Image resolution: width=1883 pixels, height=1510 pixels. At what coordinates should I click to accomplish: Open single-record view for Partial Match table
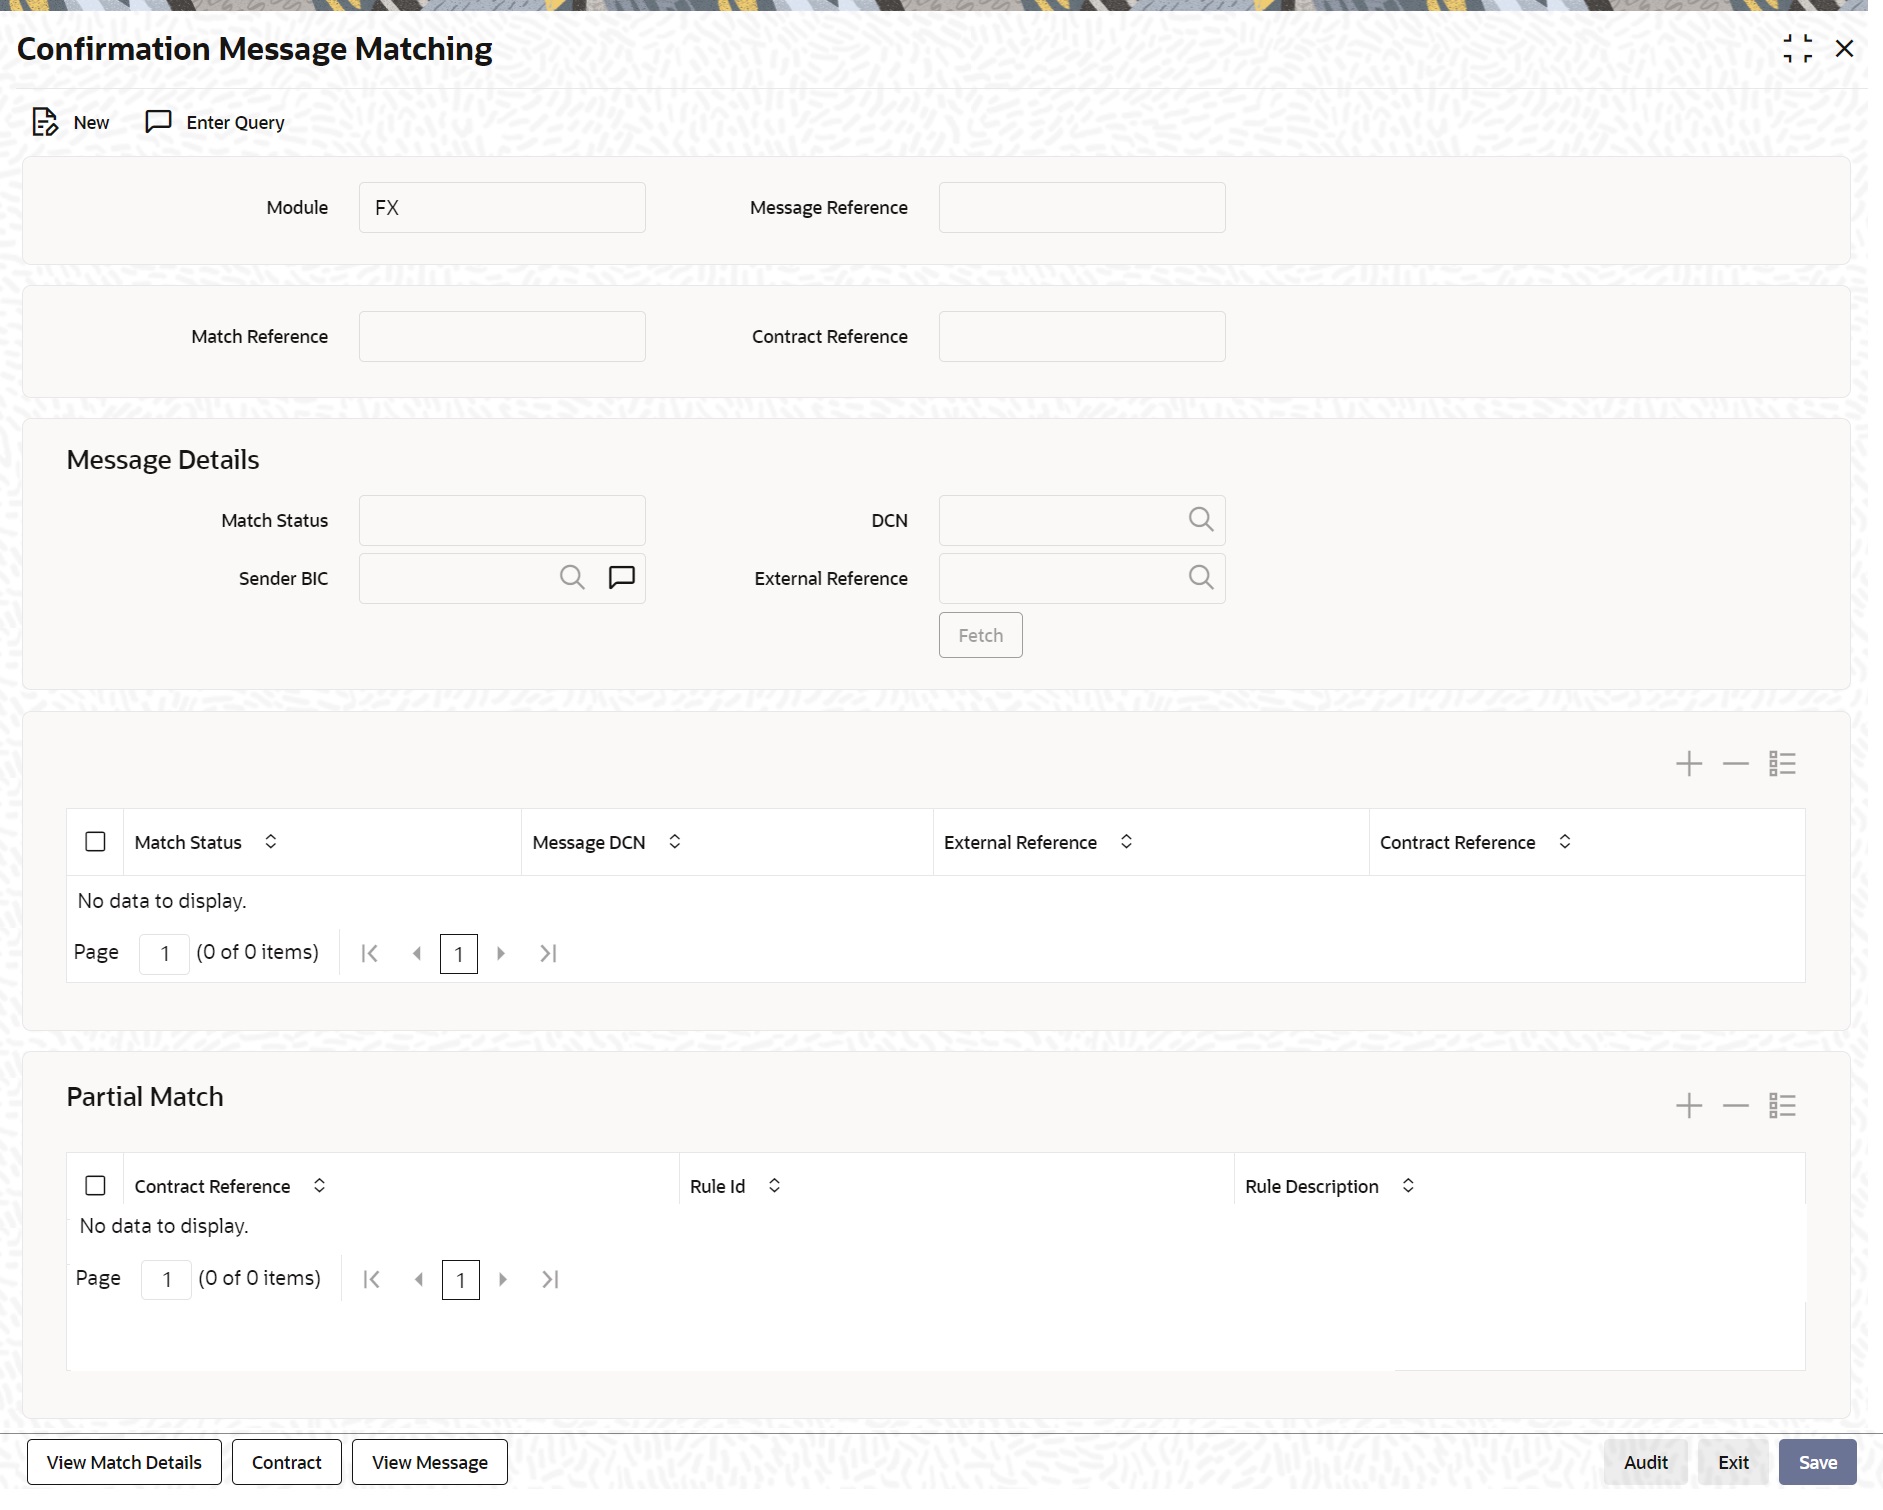coord(1783,1106)
